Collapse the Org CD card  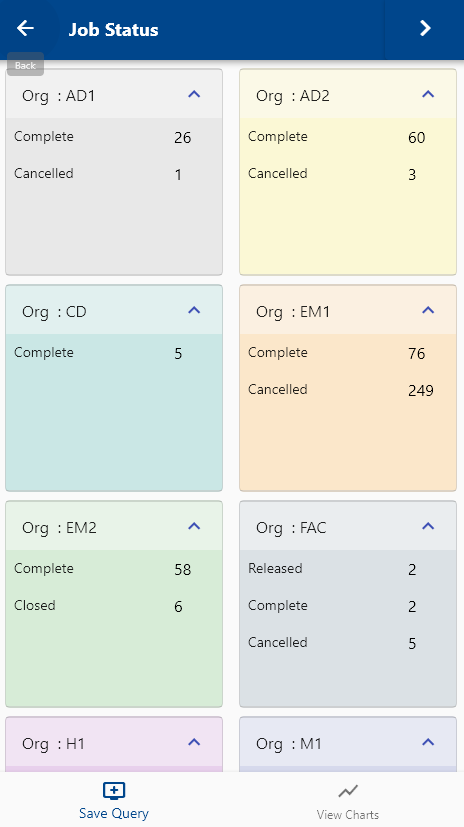click(194, 310)
